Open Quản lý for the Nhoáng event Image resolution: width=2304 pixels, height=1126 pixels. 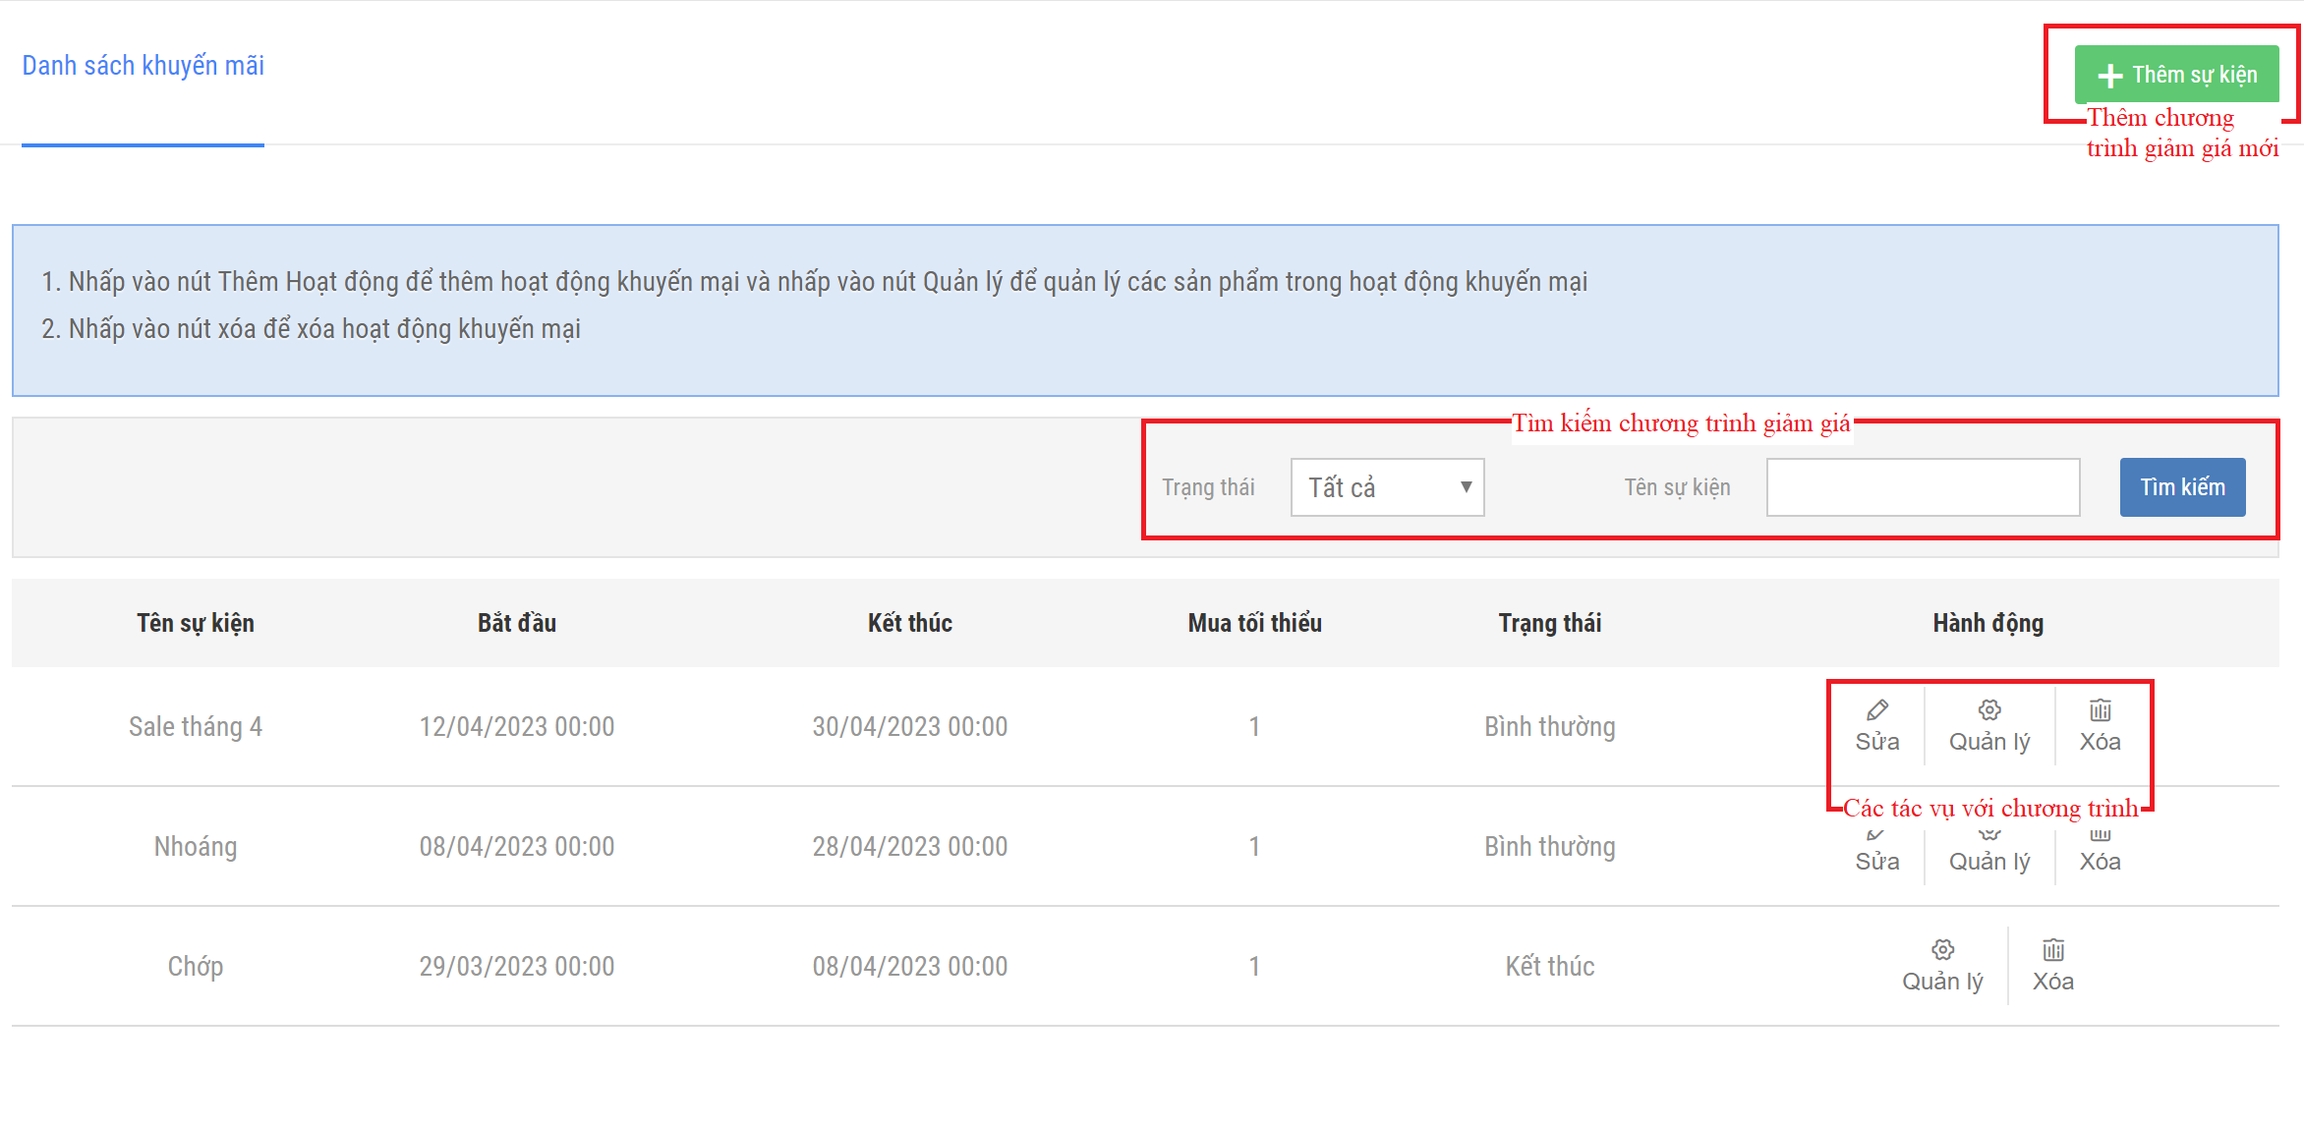[1989, 859]
